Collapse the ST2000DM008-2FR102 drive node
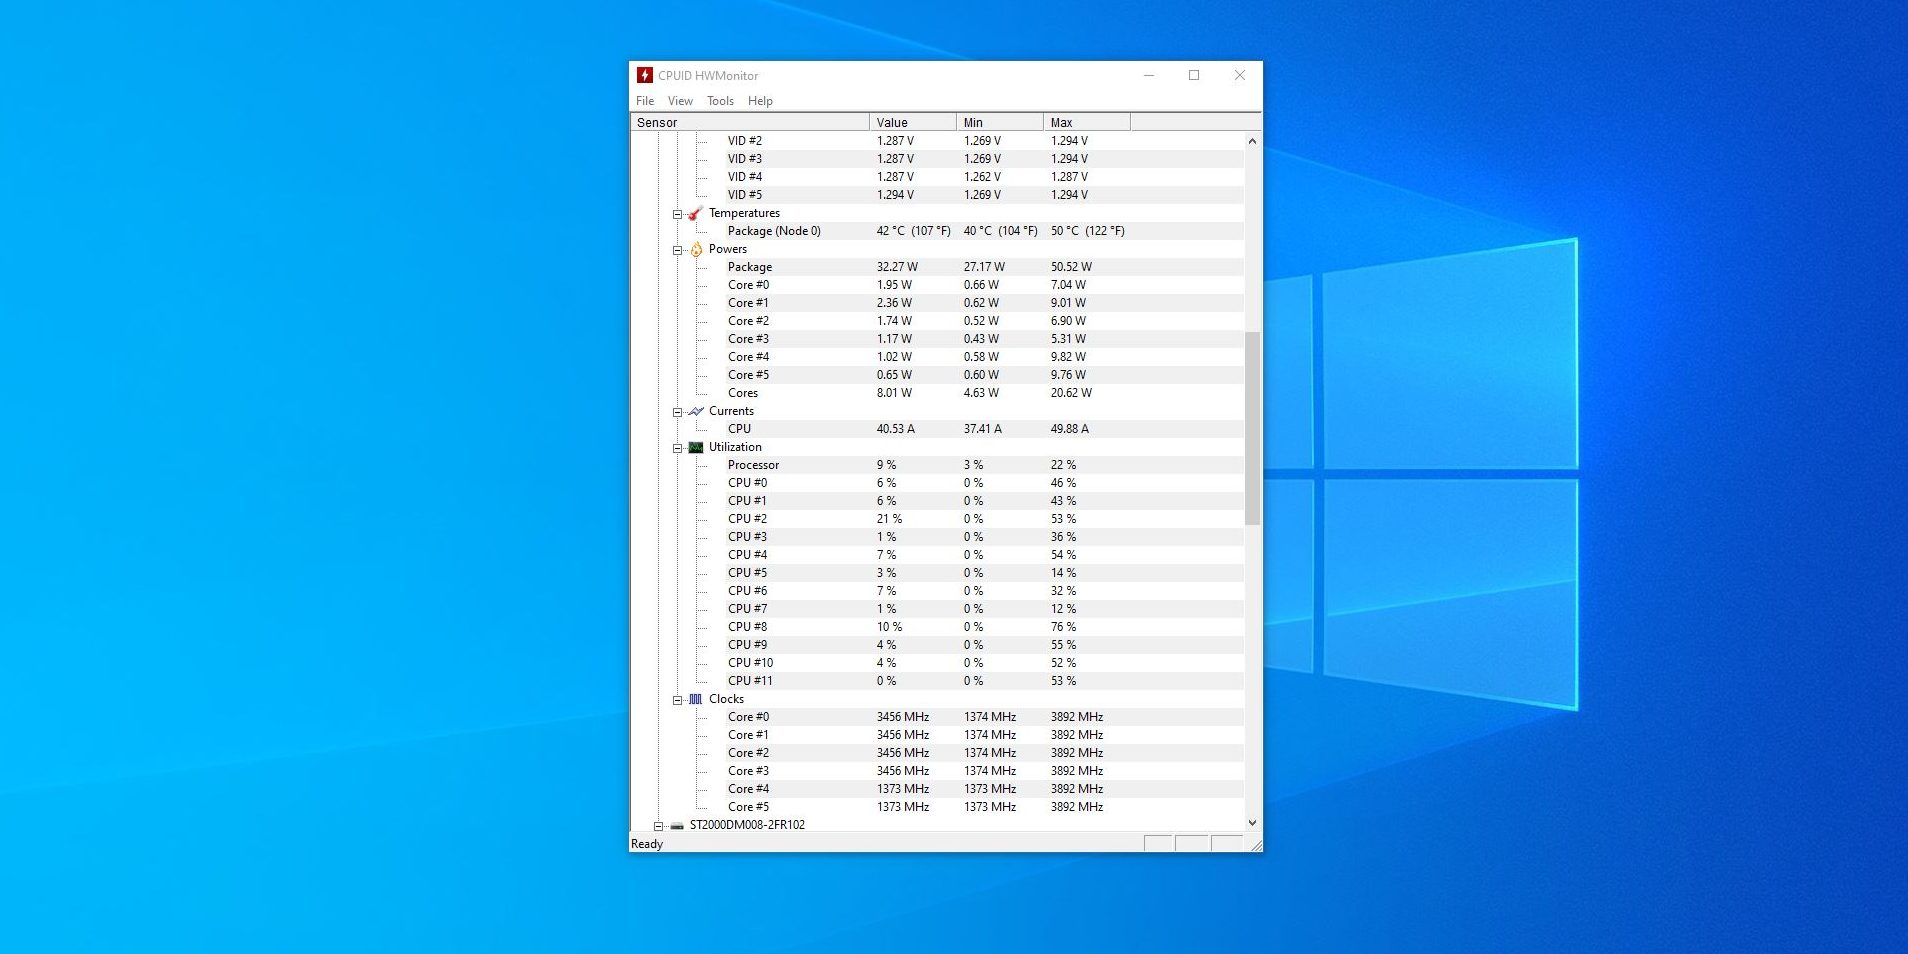This screenshot has height=954, width=1908. click(658, 826)
